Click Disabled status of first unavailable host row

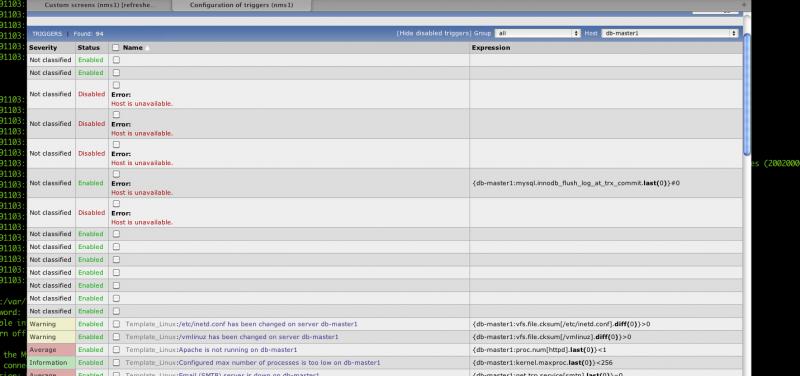(91, 94)
